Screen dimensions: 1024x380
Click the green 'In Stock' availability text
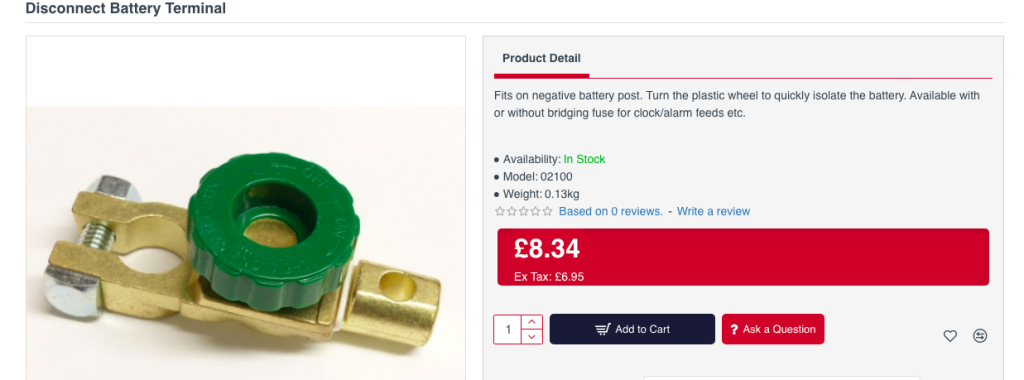[584, 159]
